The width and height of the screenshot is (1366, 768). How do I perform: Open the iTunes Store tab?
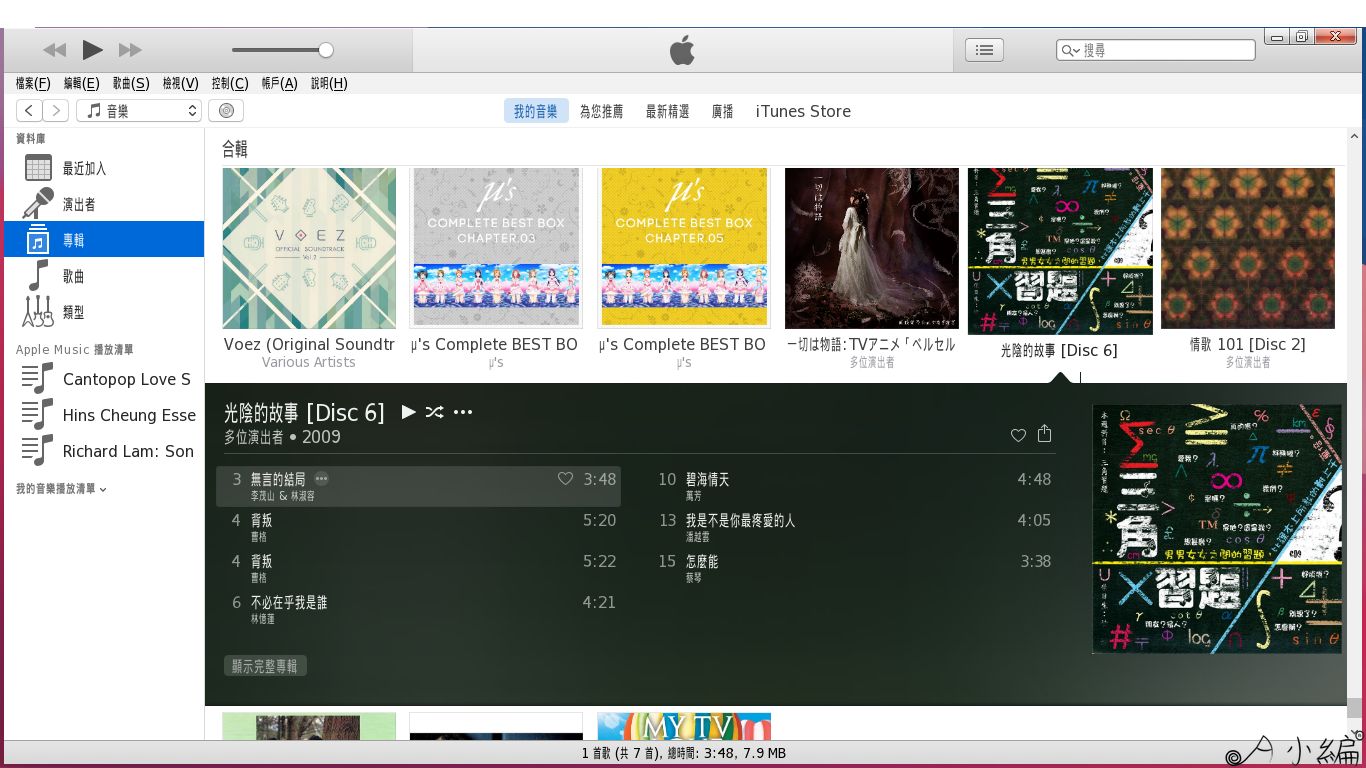click(803, 112)
